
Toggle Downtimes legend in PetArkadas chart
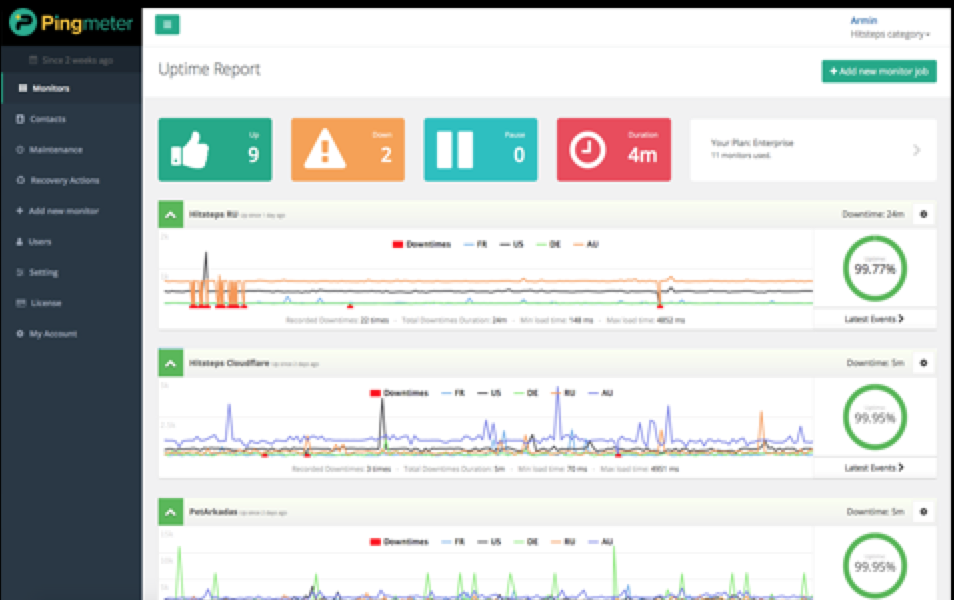tap(399, 542)
